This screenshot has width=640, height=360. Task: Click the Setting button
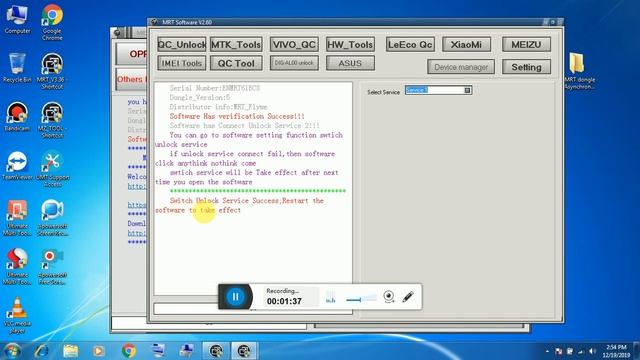tap(526, 67)
